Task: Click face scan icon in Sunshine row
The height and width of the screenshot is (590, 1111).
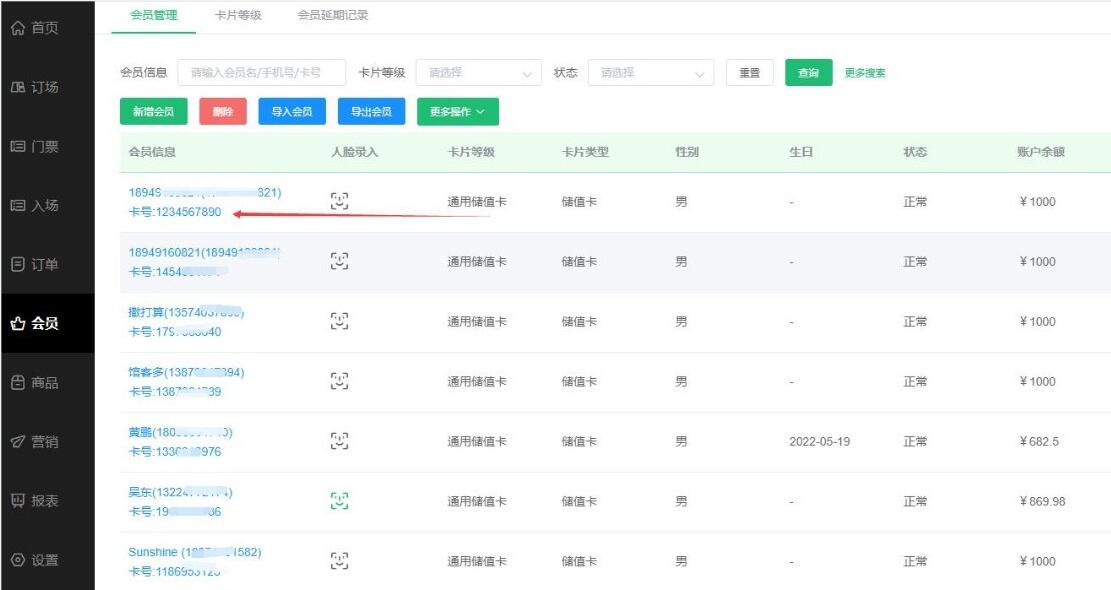Action: click(x=340, y=561)
